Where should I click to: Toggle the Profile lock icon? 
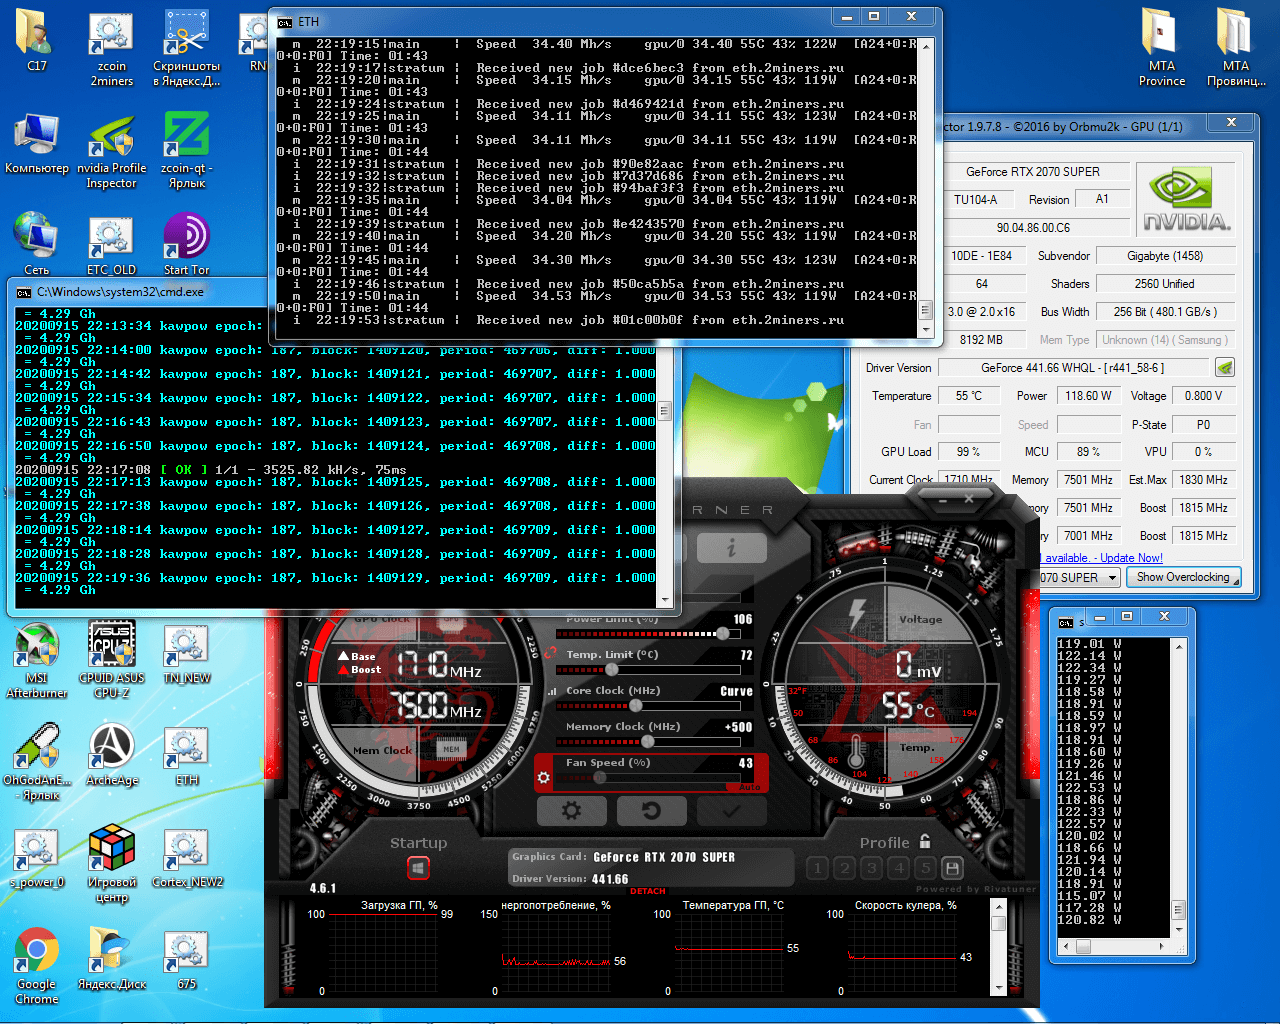click(x=925, y=842)
